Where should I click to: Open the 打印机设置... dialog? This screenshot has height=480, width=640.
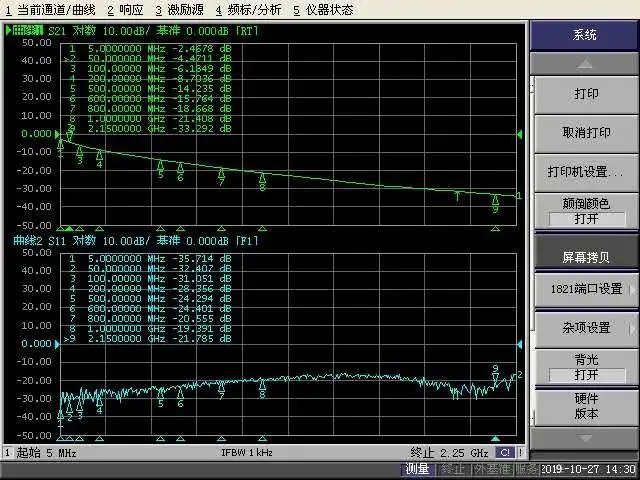coord(585,171)
